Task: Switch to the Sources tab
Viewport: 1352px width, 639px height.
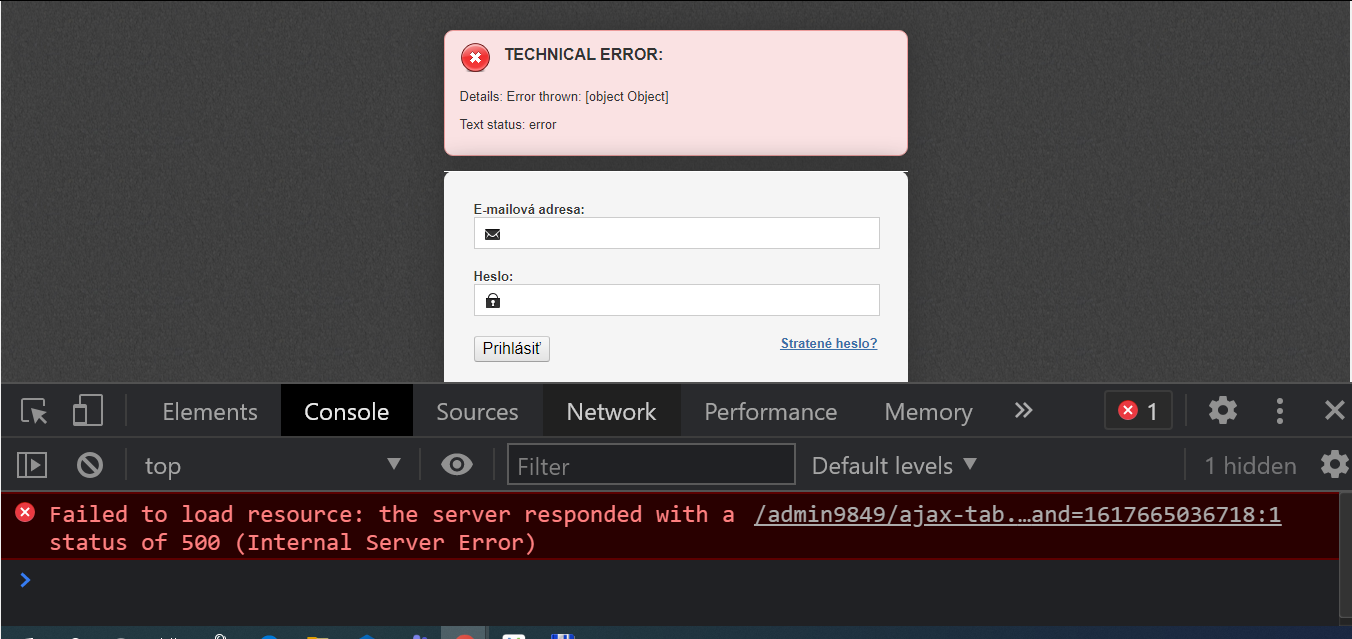Action: click(x=478, y=411)
